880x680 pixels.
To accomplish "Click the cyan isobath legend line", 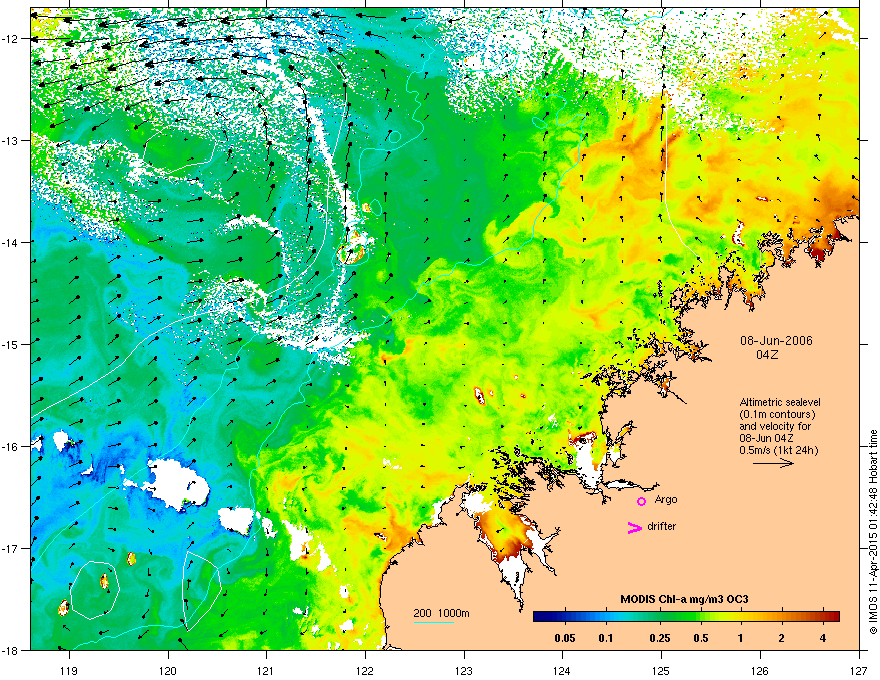I will coord(433,622).
